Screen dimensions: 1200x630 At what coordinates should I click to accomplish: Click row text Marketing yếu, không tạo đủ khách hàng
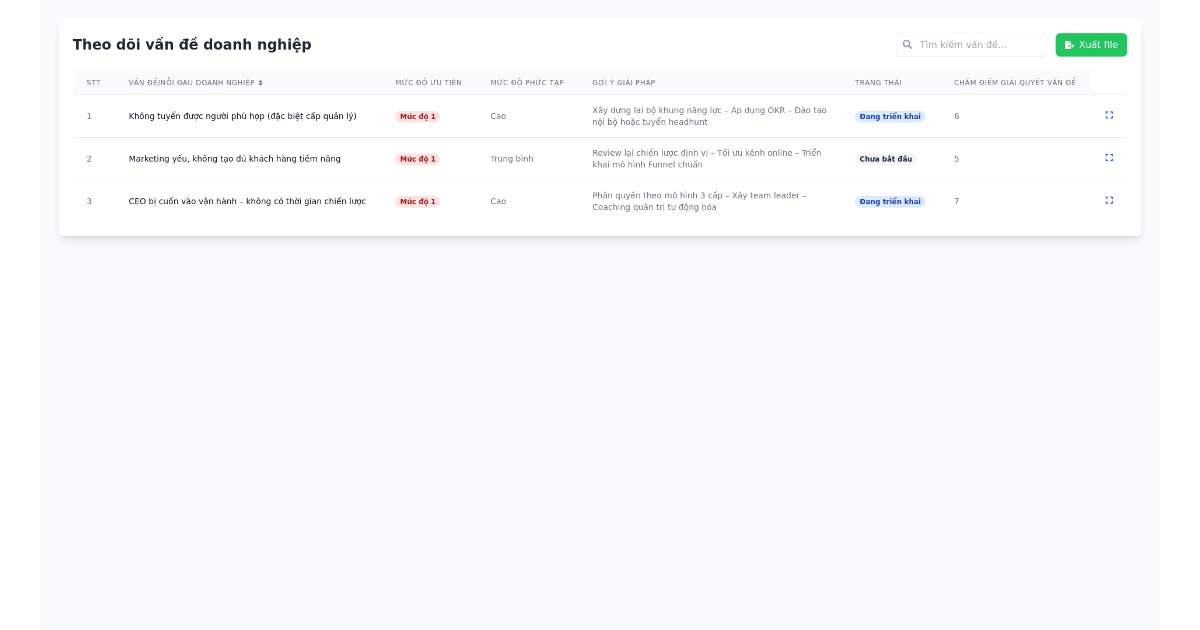click(x=234, y=158)
